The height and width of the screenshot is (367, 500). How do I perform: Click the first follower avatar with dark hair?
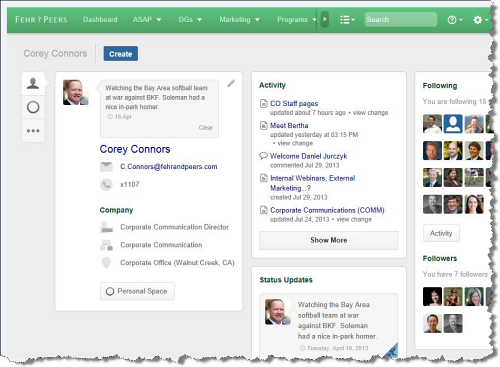[x=432, y=296]
